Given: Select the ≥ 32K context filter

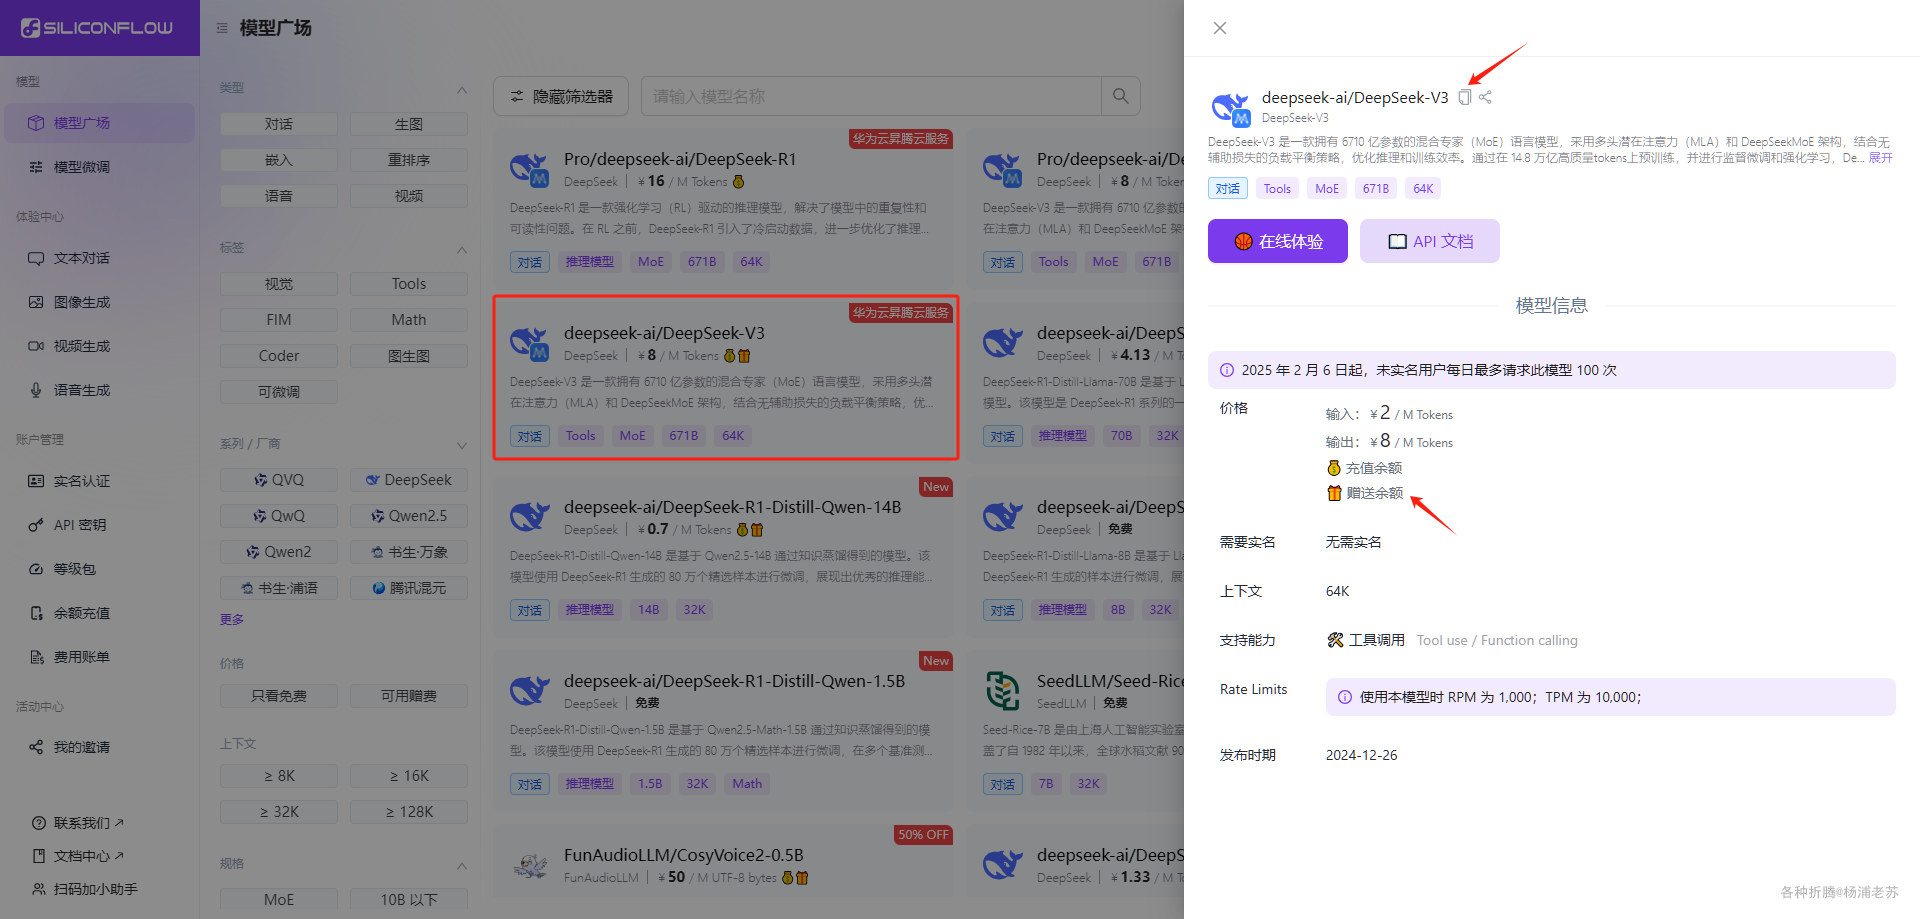Looking at the screenshot, I should click(x=279, y=812).
